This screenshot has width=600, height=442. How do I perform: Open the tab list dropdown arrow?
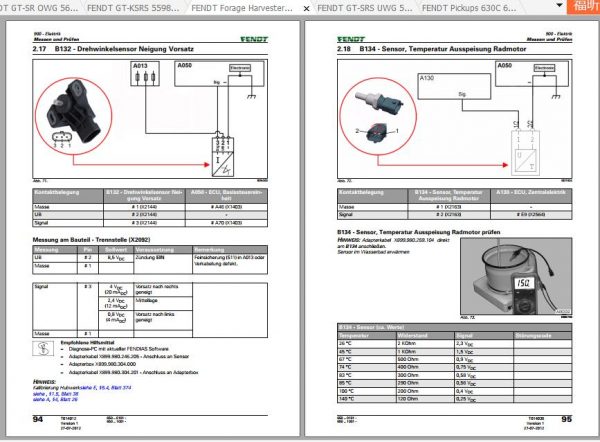click(559, 5)
